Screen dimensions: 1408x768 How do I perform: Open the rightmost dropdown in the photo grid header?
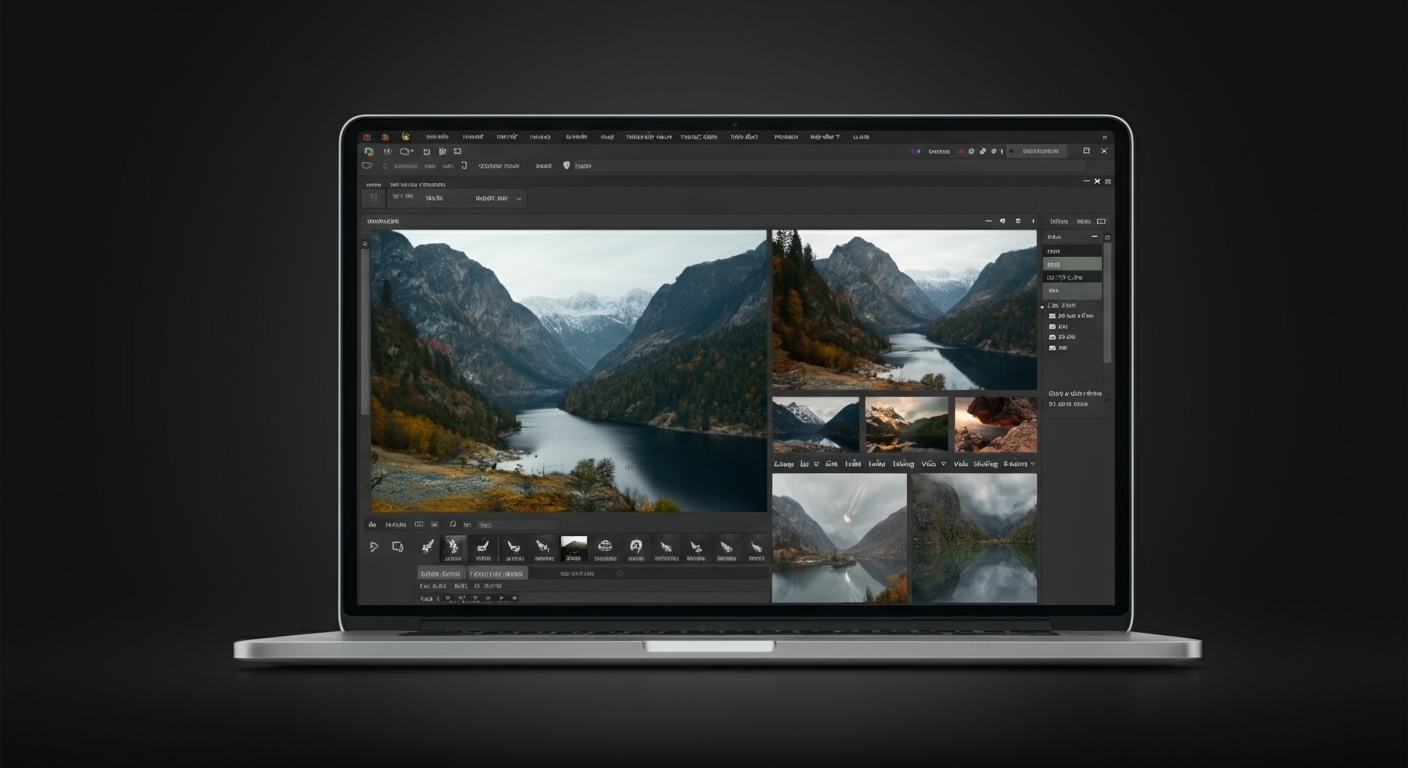pos(1032,463)
